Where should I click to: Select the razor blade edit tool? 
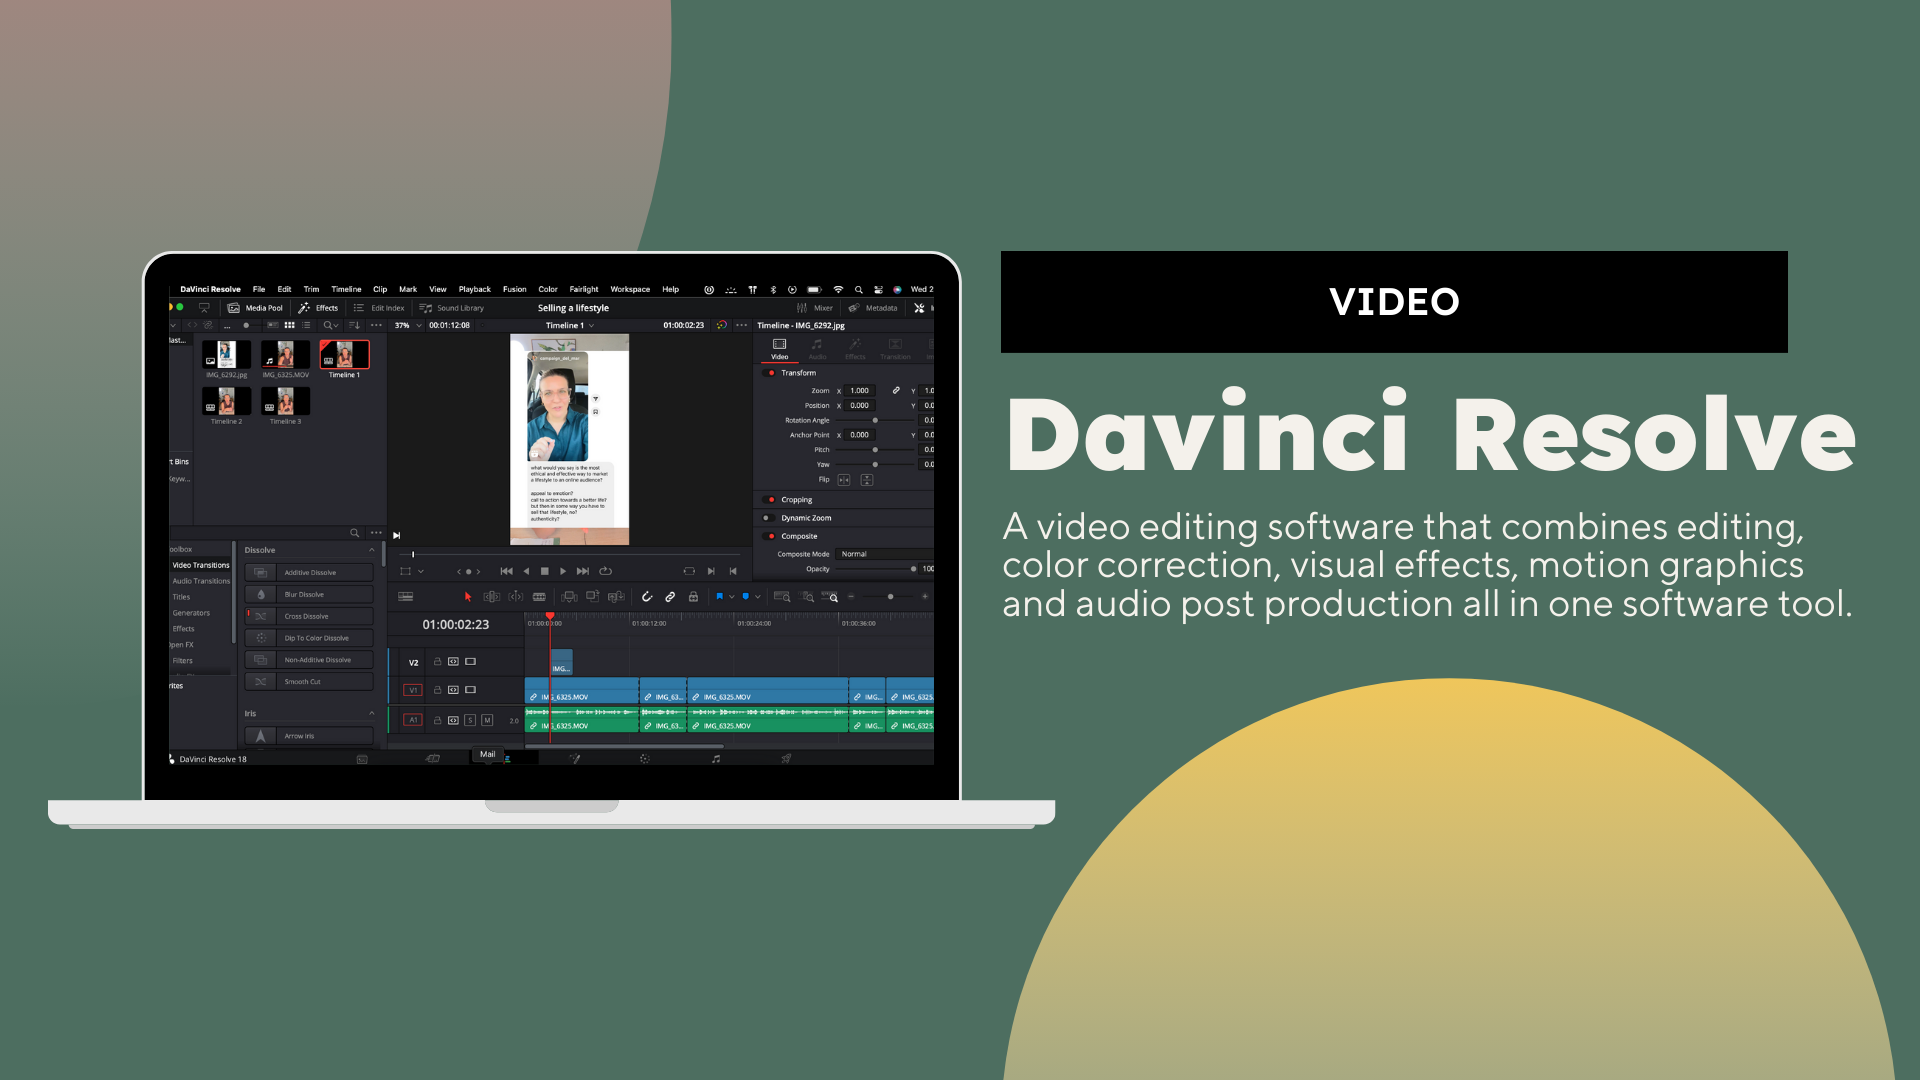click(539, 597)
